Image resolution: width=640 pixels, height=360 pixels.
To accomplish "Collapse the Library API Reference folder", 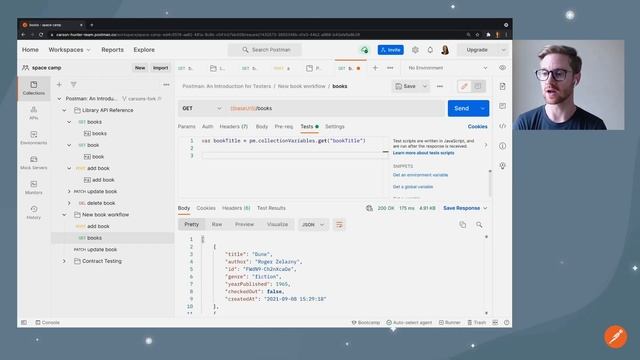I will pyautogui.click(x=64, y=110).
